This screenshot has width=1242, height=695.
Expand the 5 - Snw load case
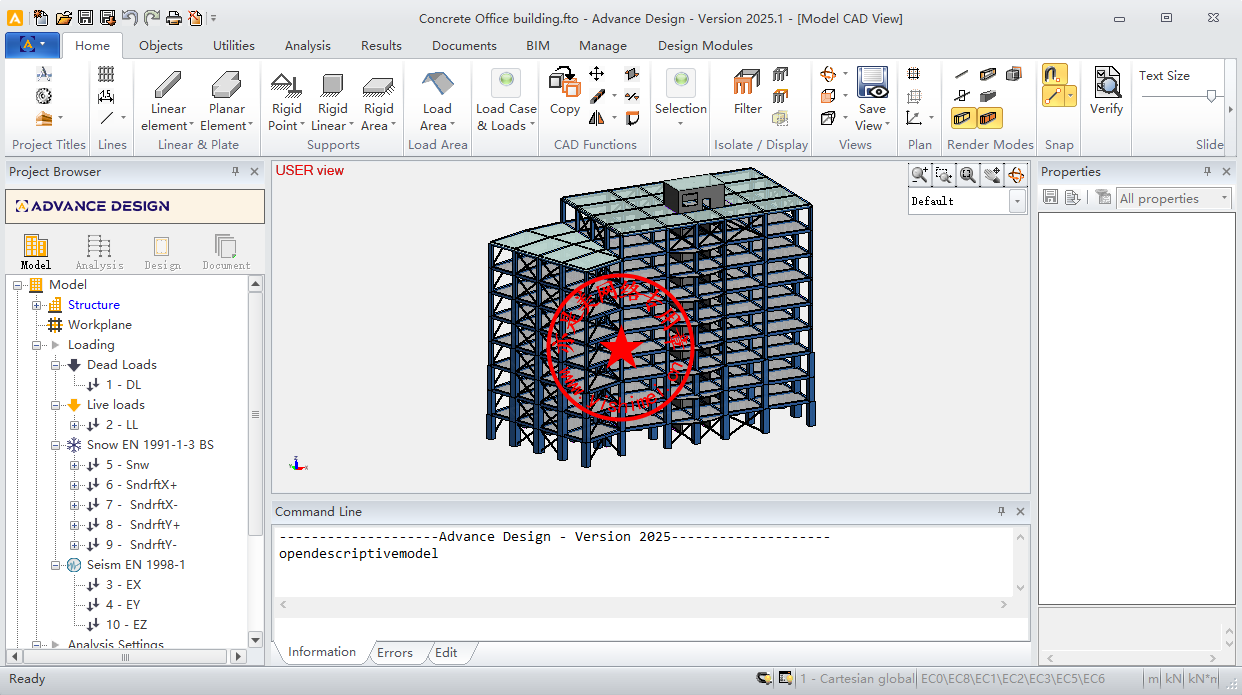coord(74,465)
